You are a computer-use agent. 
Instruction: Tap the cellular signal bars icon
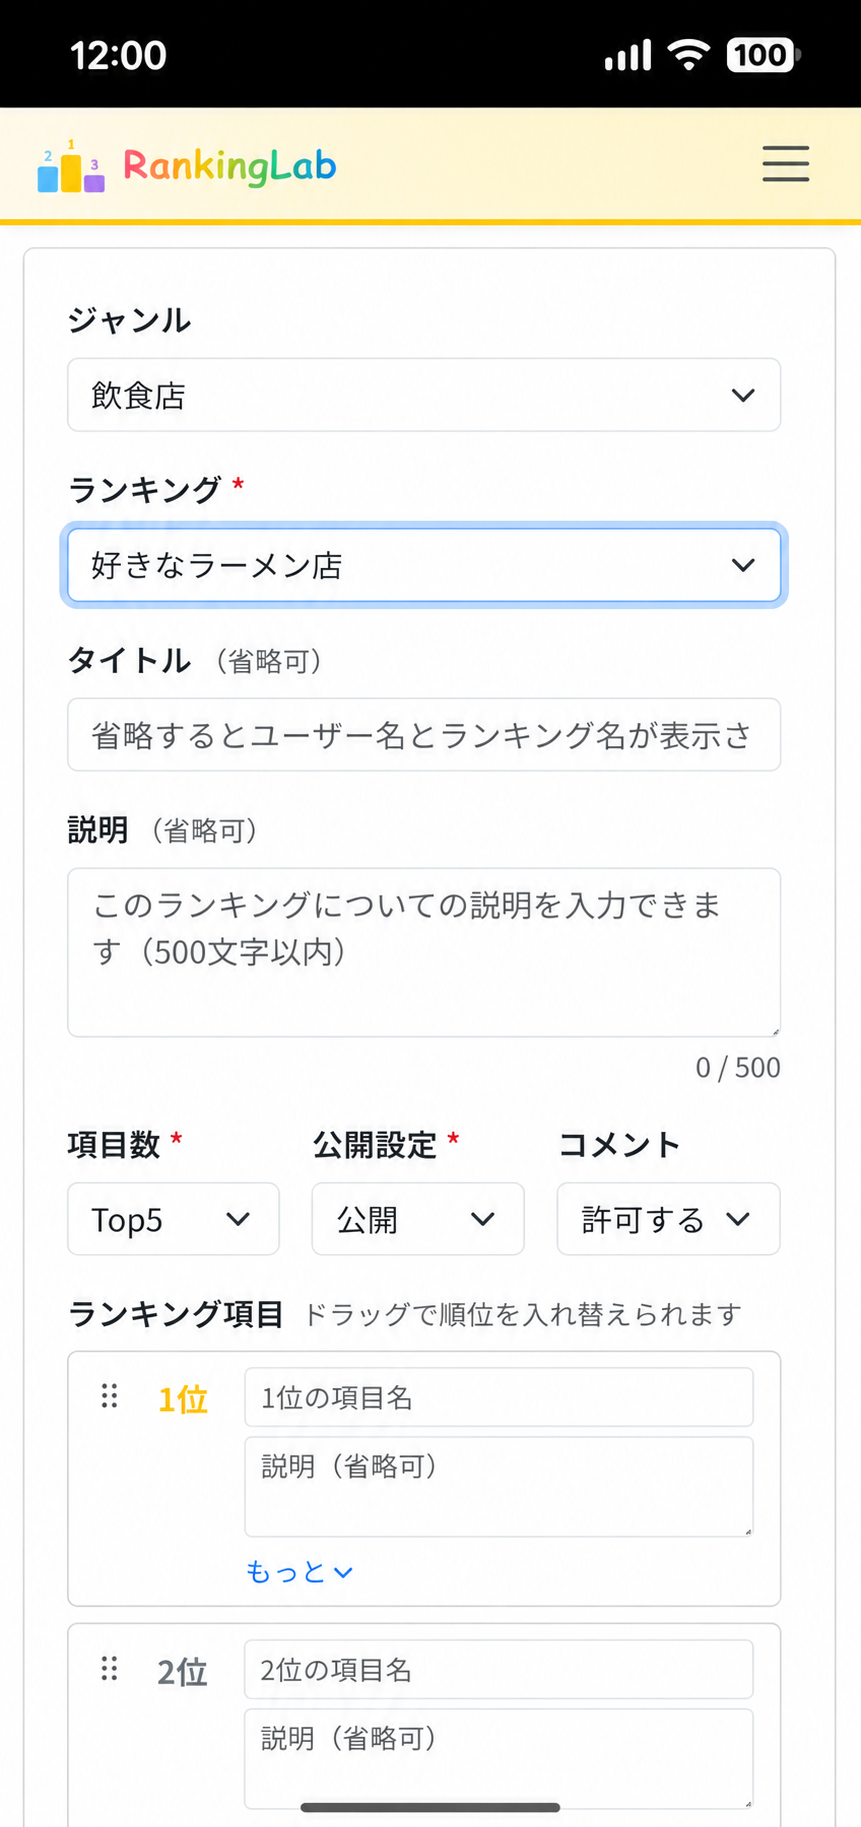point(628,55)
